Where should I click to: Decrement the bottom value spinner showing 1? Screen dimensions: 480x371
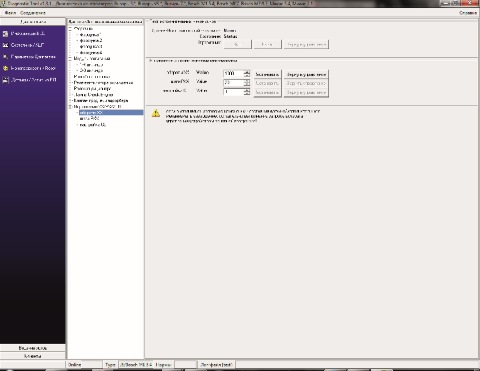247,94
